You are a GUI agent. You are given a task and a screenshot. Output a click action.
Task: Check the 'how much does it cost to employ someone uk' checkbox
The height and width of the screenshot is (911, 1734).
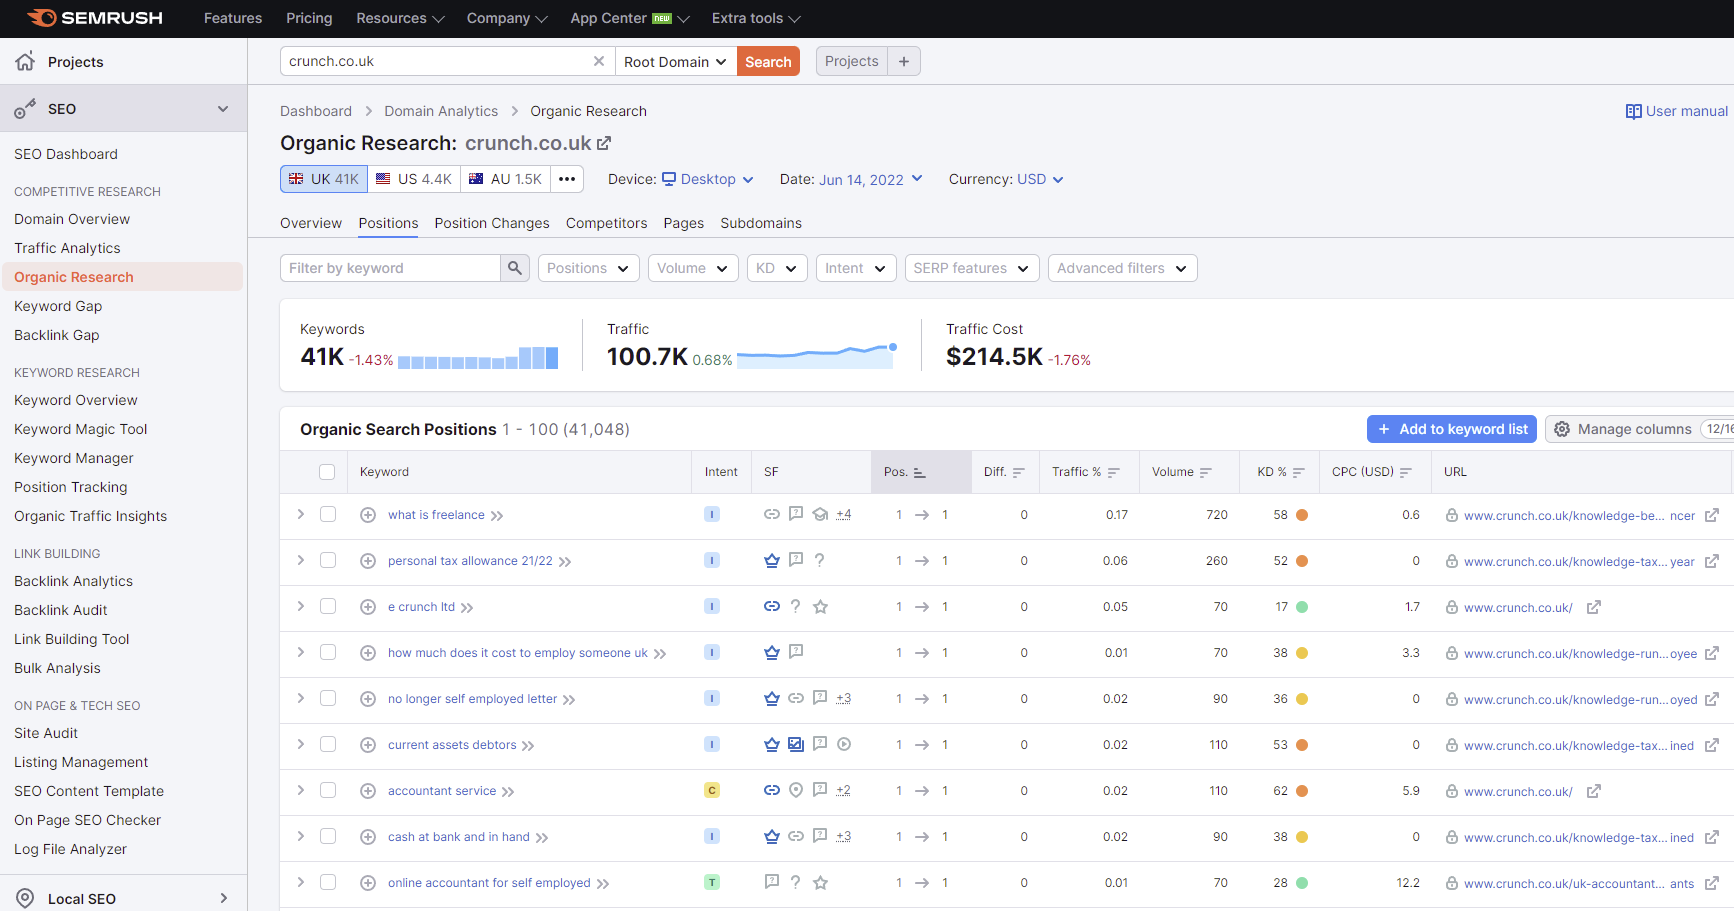pyautogui.click(x=328, y=652)
